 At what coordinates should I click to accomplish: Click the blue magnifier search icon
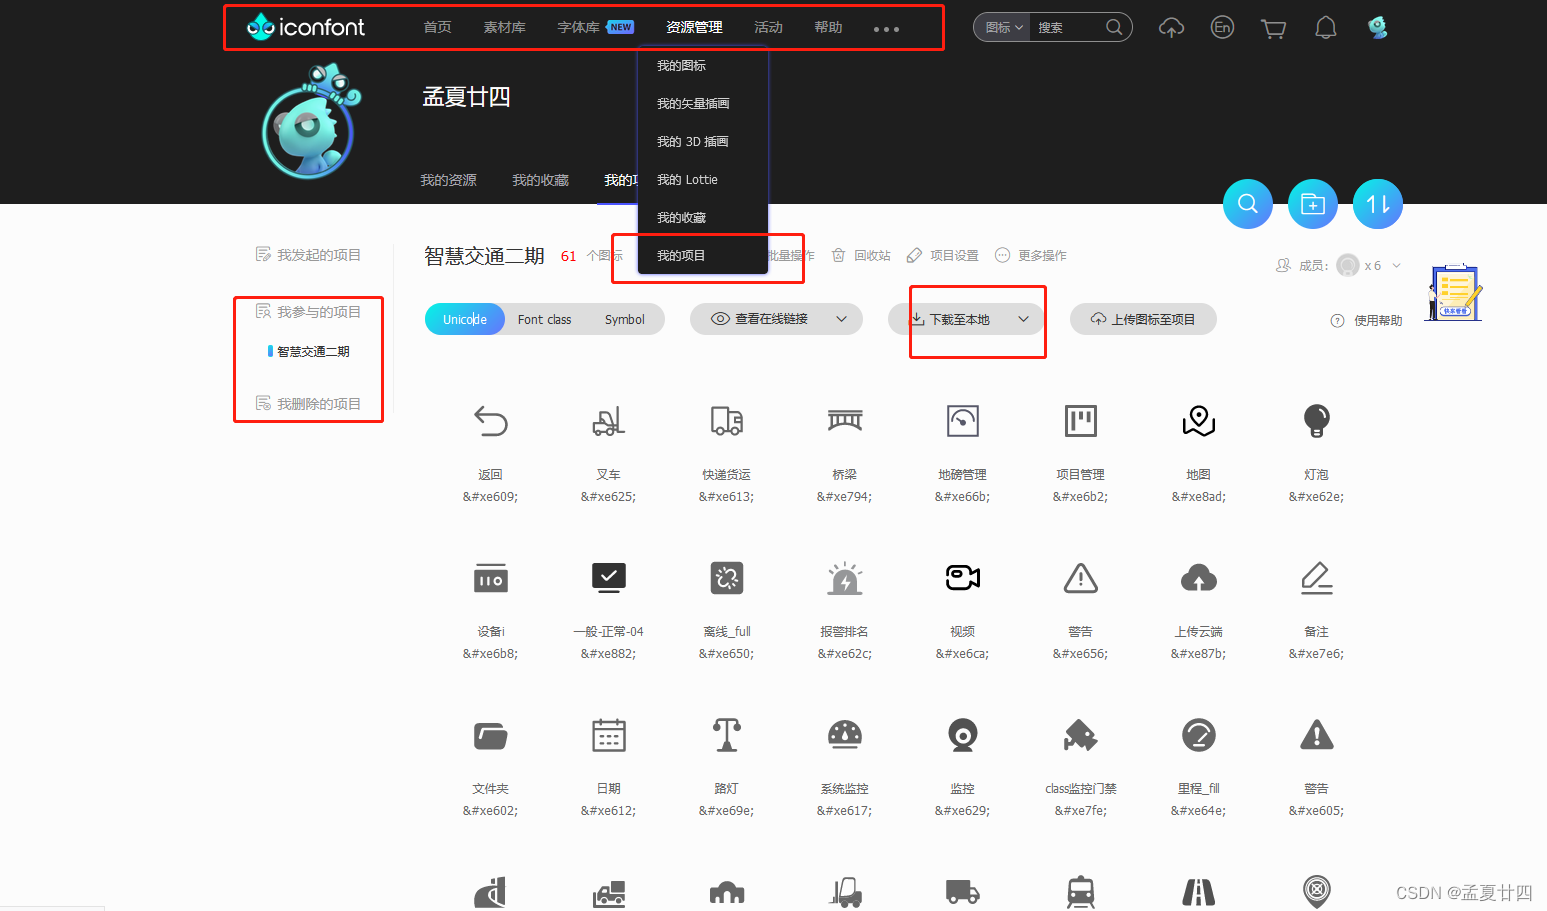(1247, 203)
